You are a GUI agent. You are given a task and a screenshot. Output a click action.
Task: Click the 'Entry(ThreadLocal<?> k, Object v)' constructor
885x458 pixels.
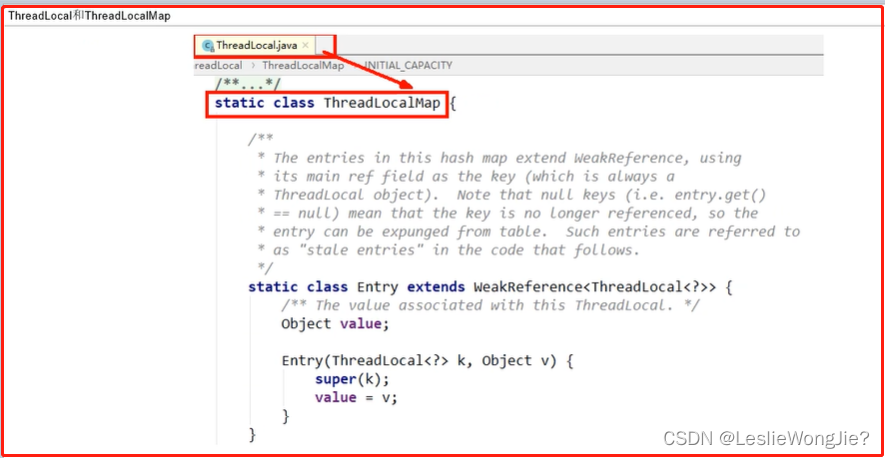point(428,361)
